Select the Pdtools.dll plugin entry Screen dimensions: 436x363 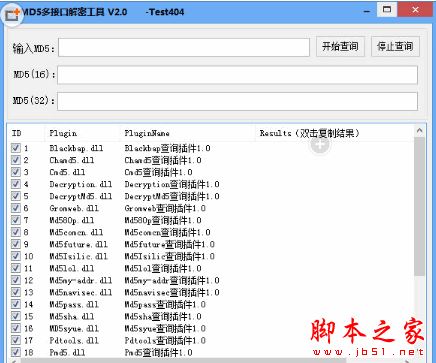[x=74, y=340]
